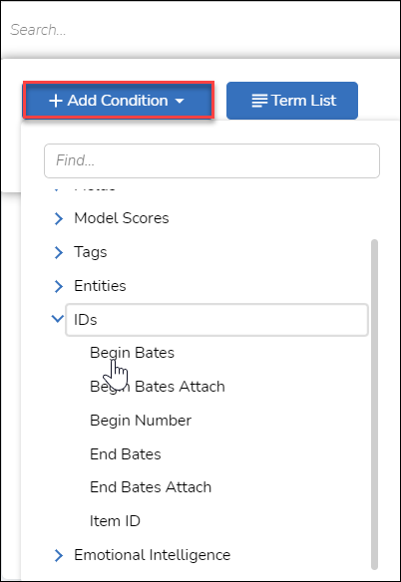
Task: Click the plus icon in Add Condition
Action: [55, 101]
